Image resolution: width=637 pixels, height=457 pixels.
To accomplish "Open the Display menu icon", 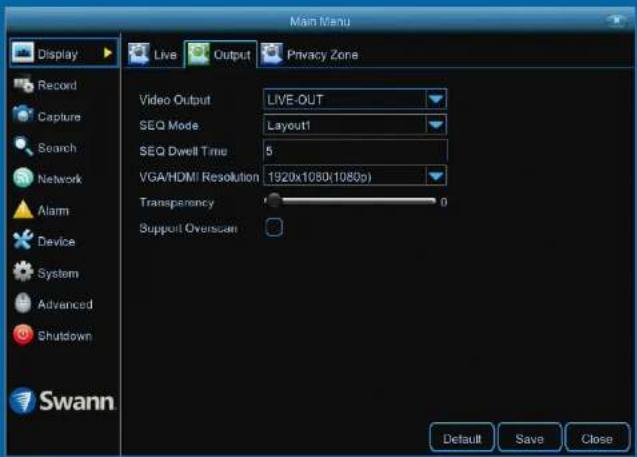I will 23,52.
